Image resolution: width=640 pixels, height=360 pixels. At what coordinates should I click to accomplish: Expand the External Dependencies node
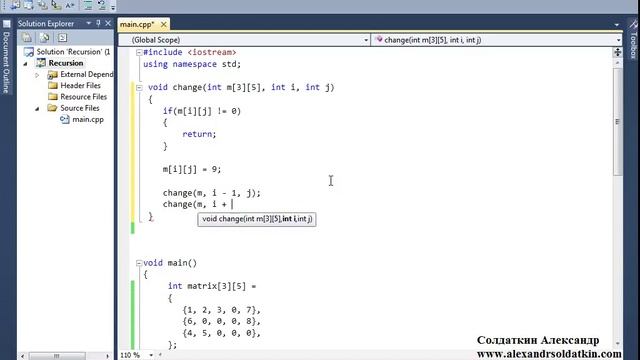pos(37,75)
